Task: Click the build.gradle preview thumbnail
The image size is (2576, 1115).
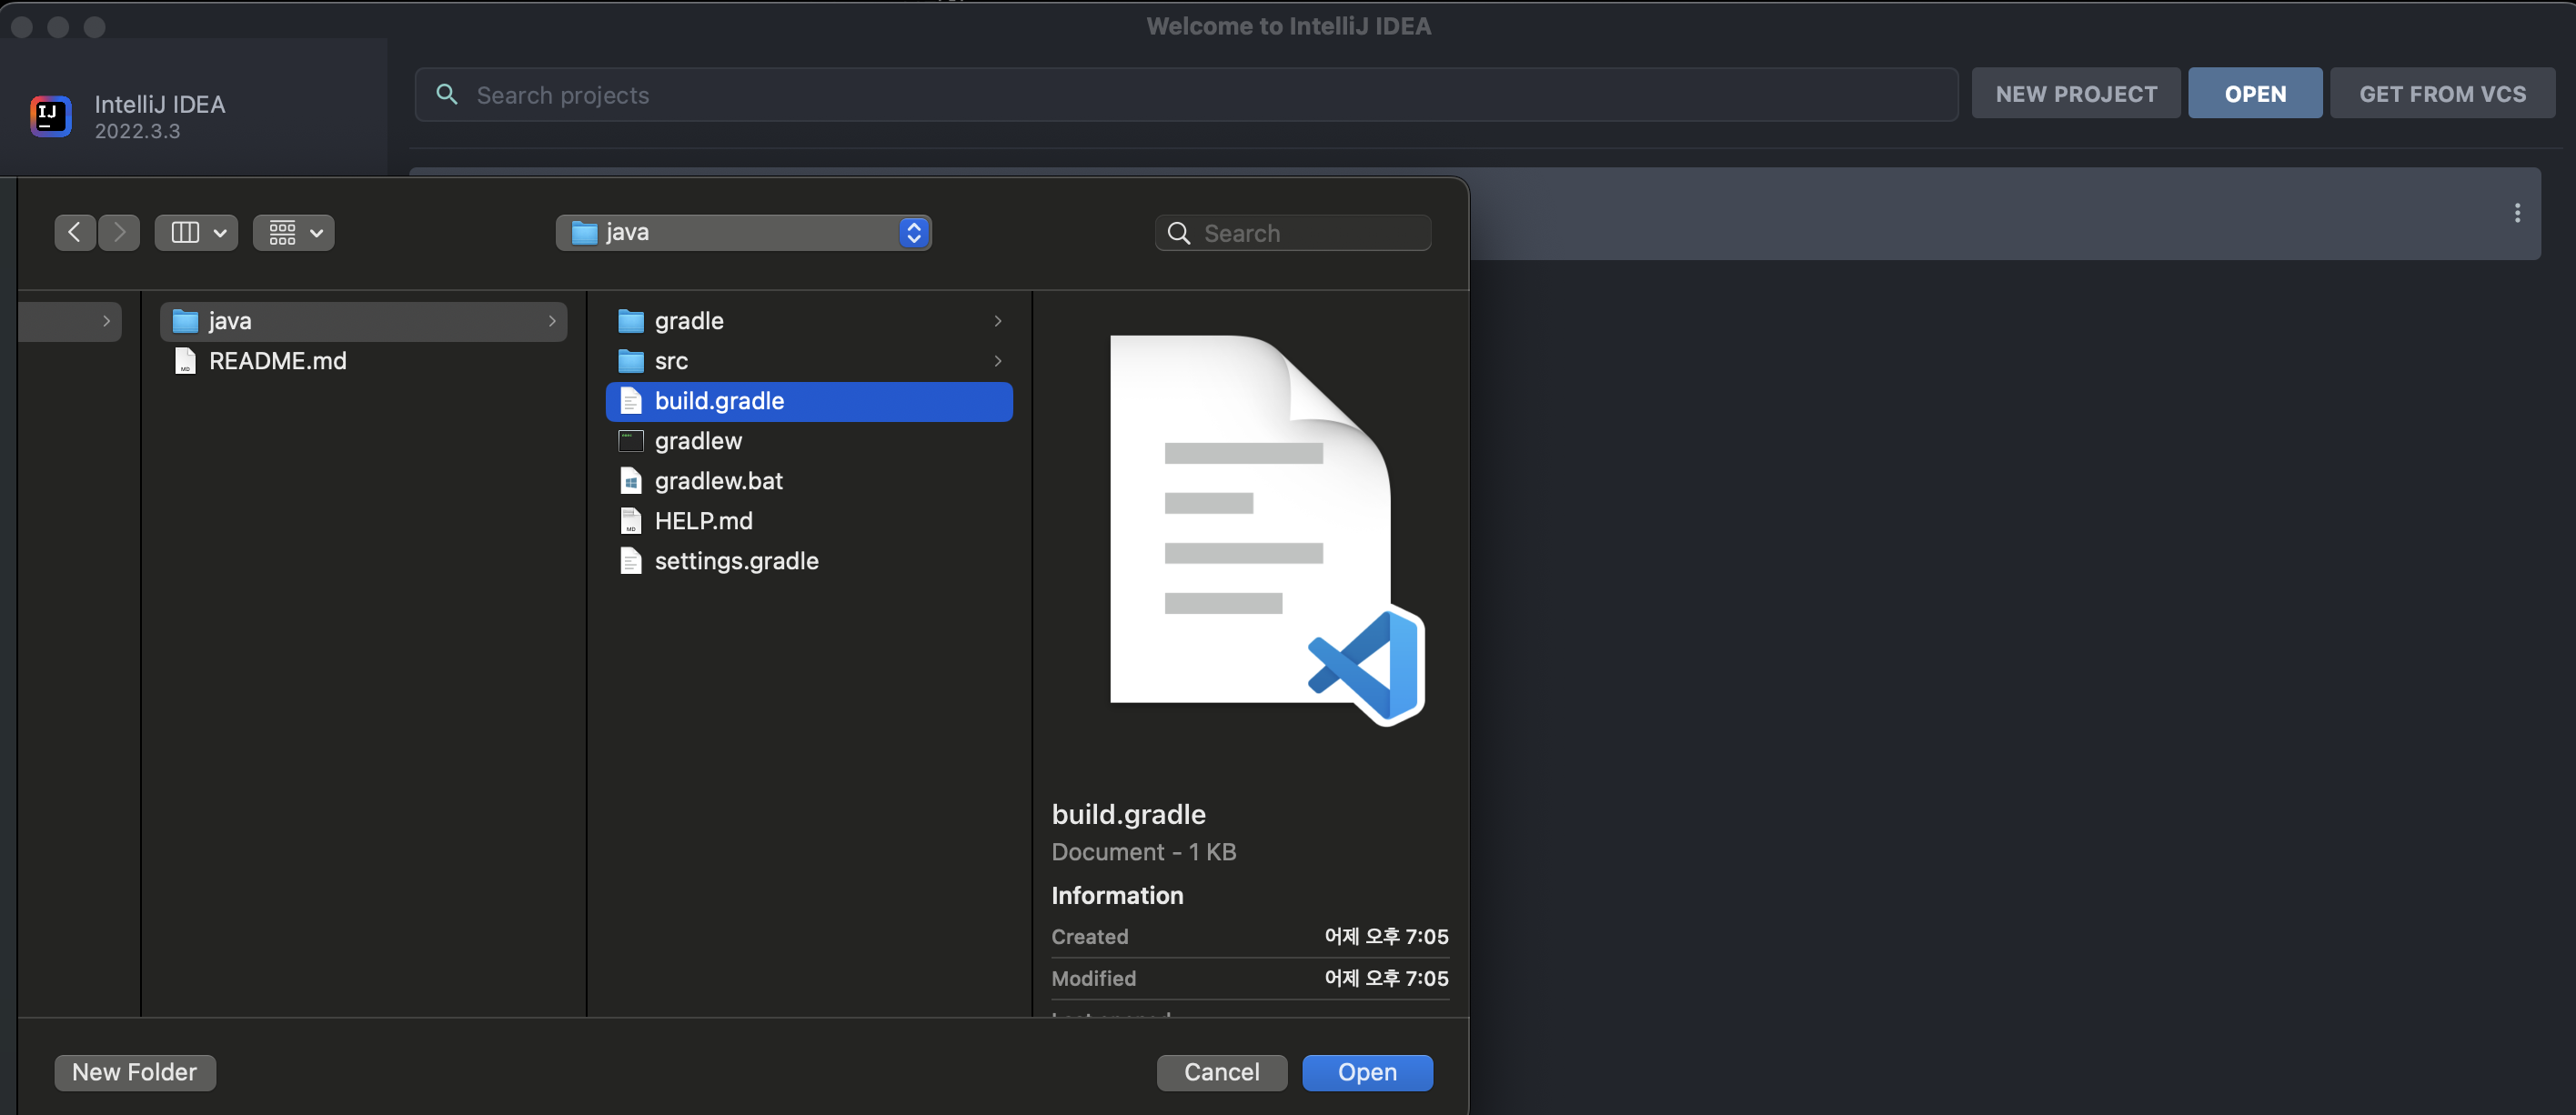Action: [x=1250, y=520]
